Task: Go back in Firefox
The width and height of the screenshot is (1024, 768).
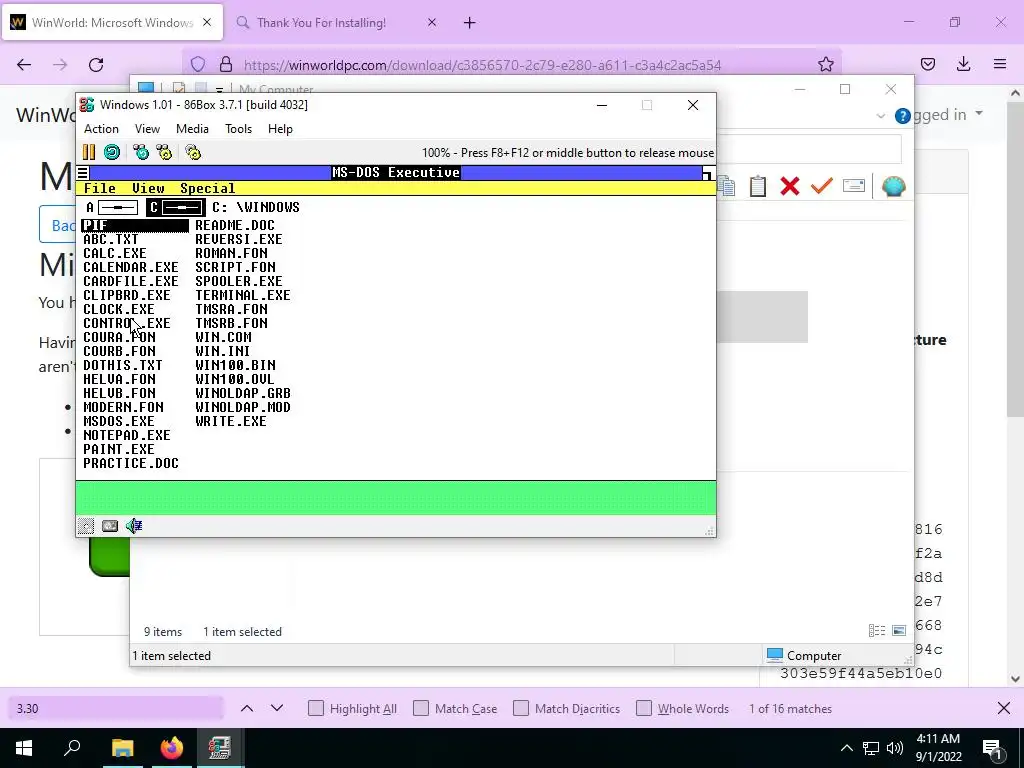Action: [x=24, y=65]
